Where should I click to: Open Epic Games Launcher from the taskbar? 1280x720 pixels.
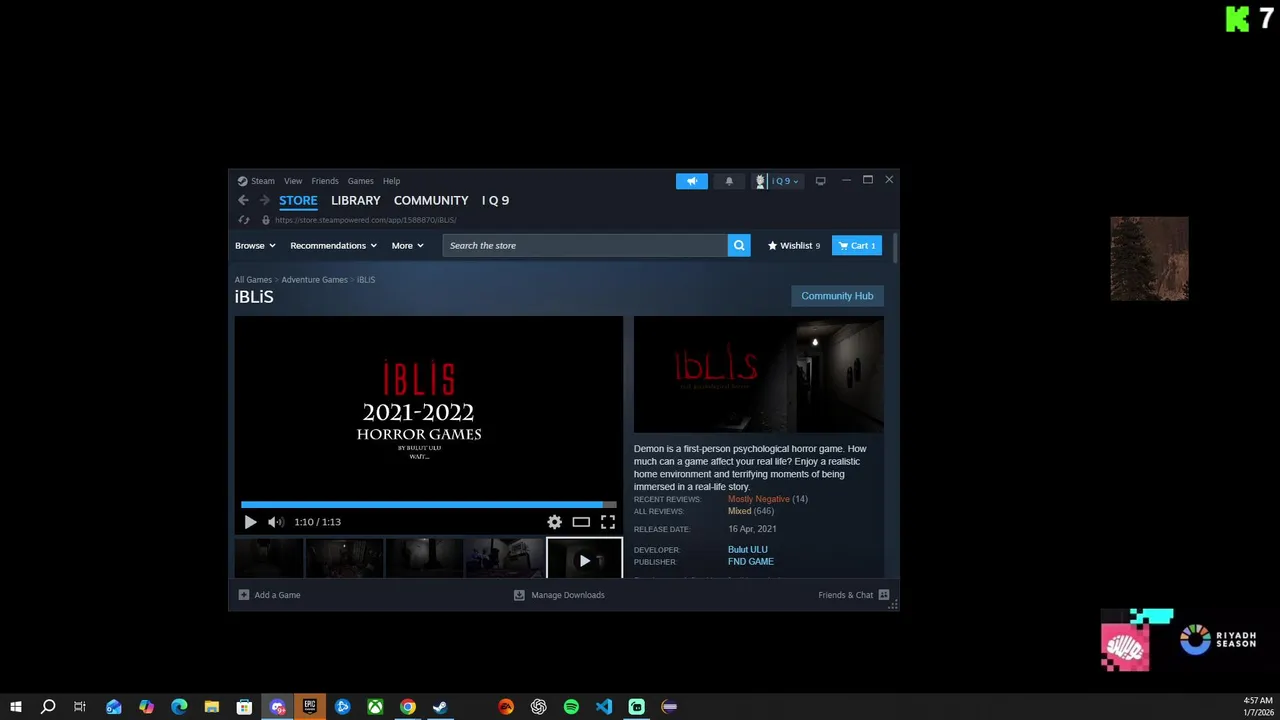[x=310, y=707]
